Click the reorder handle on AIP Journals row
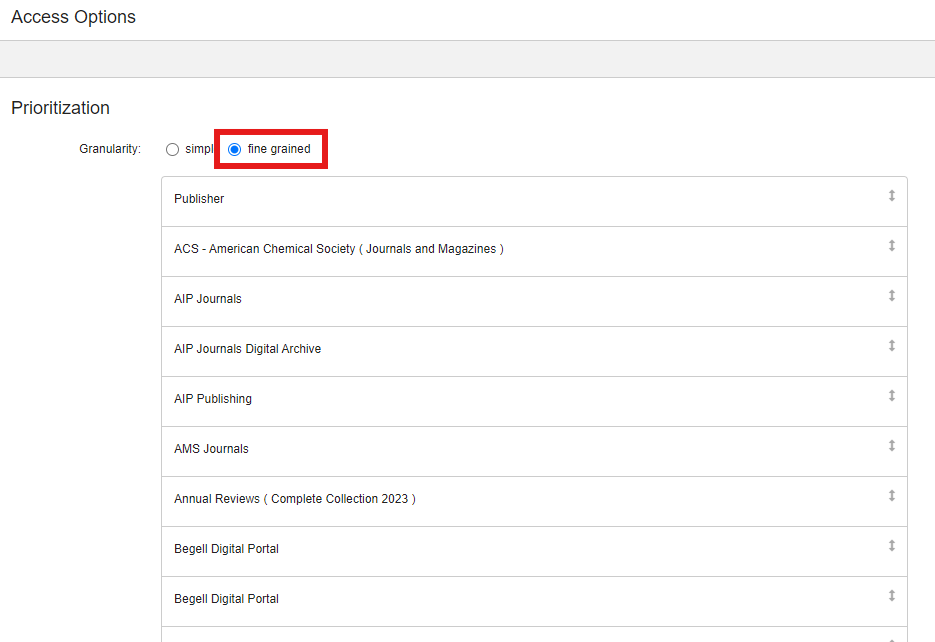 click(891, 296)
